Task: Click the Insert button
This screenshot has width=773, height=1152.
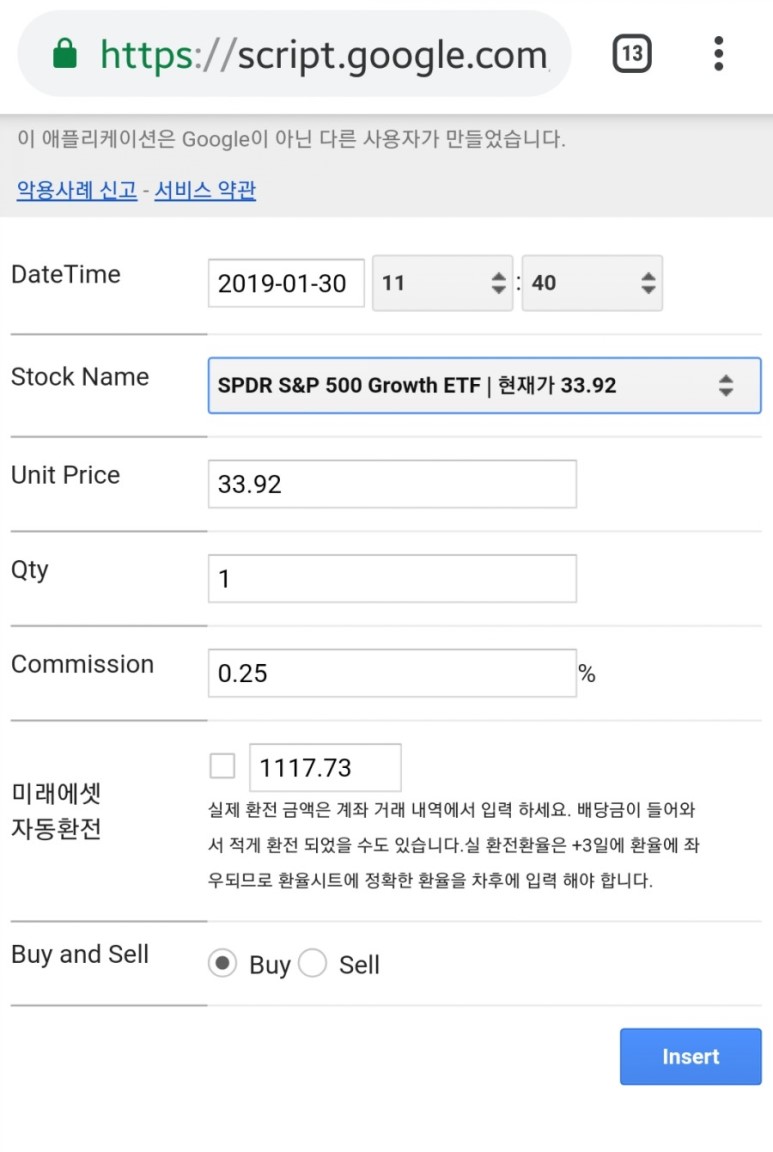Action: [x=691, y=1056]
